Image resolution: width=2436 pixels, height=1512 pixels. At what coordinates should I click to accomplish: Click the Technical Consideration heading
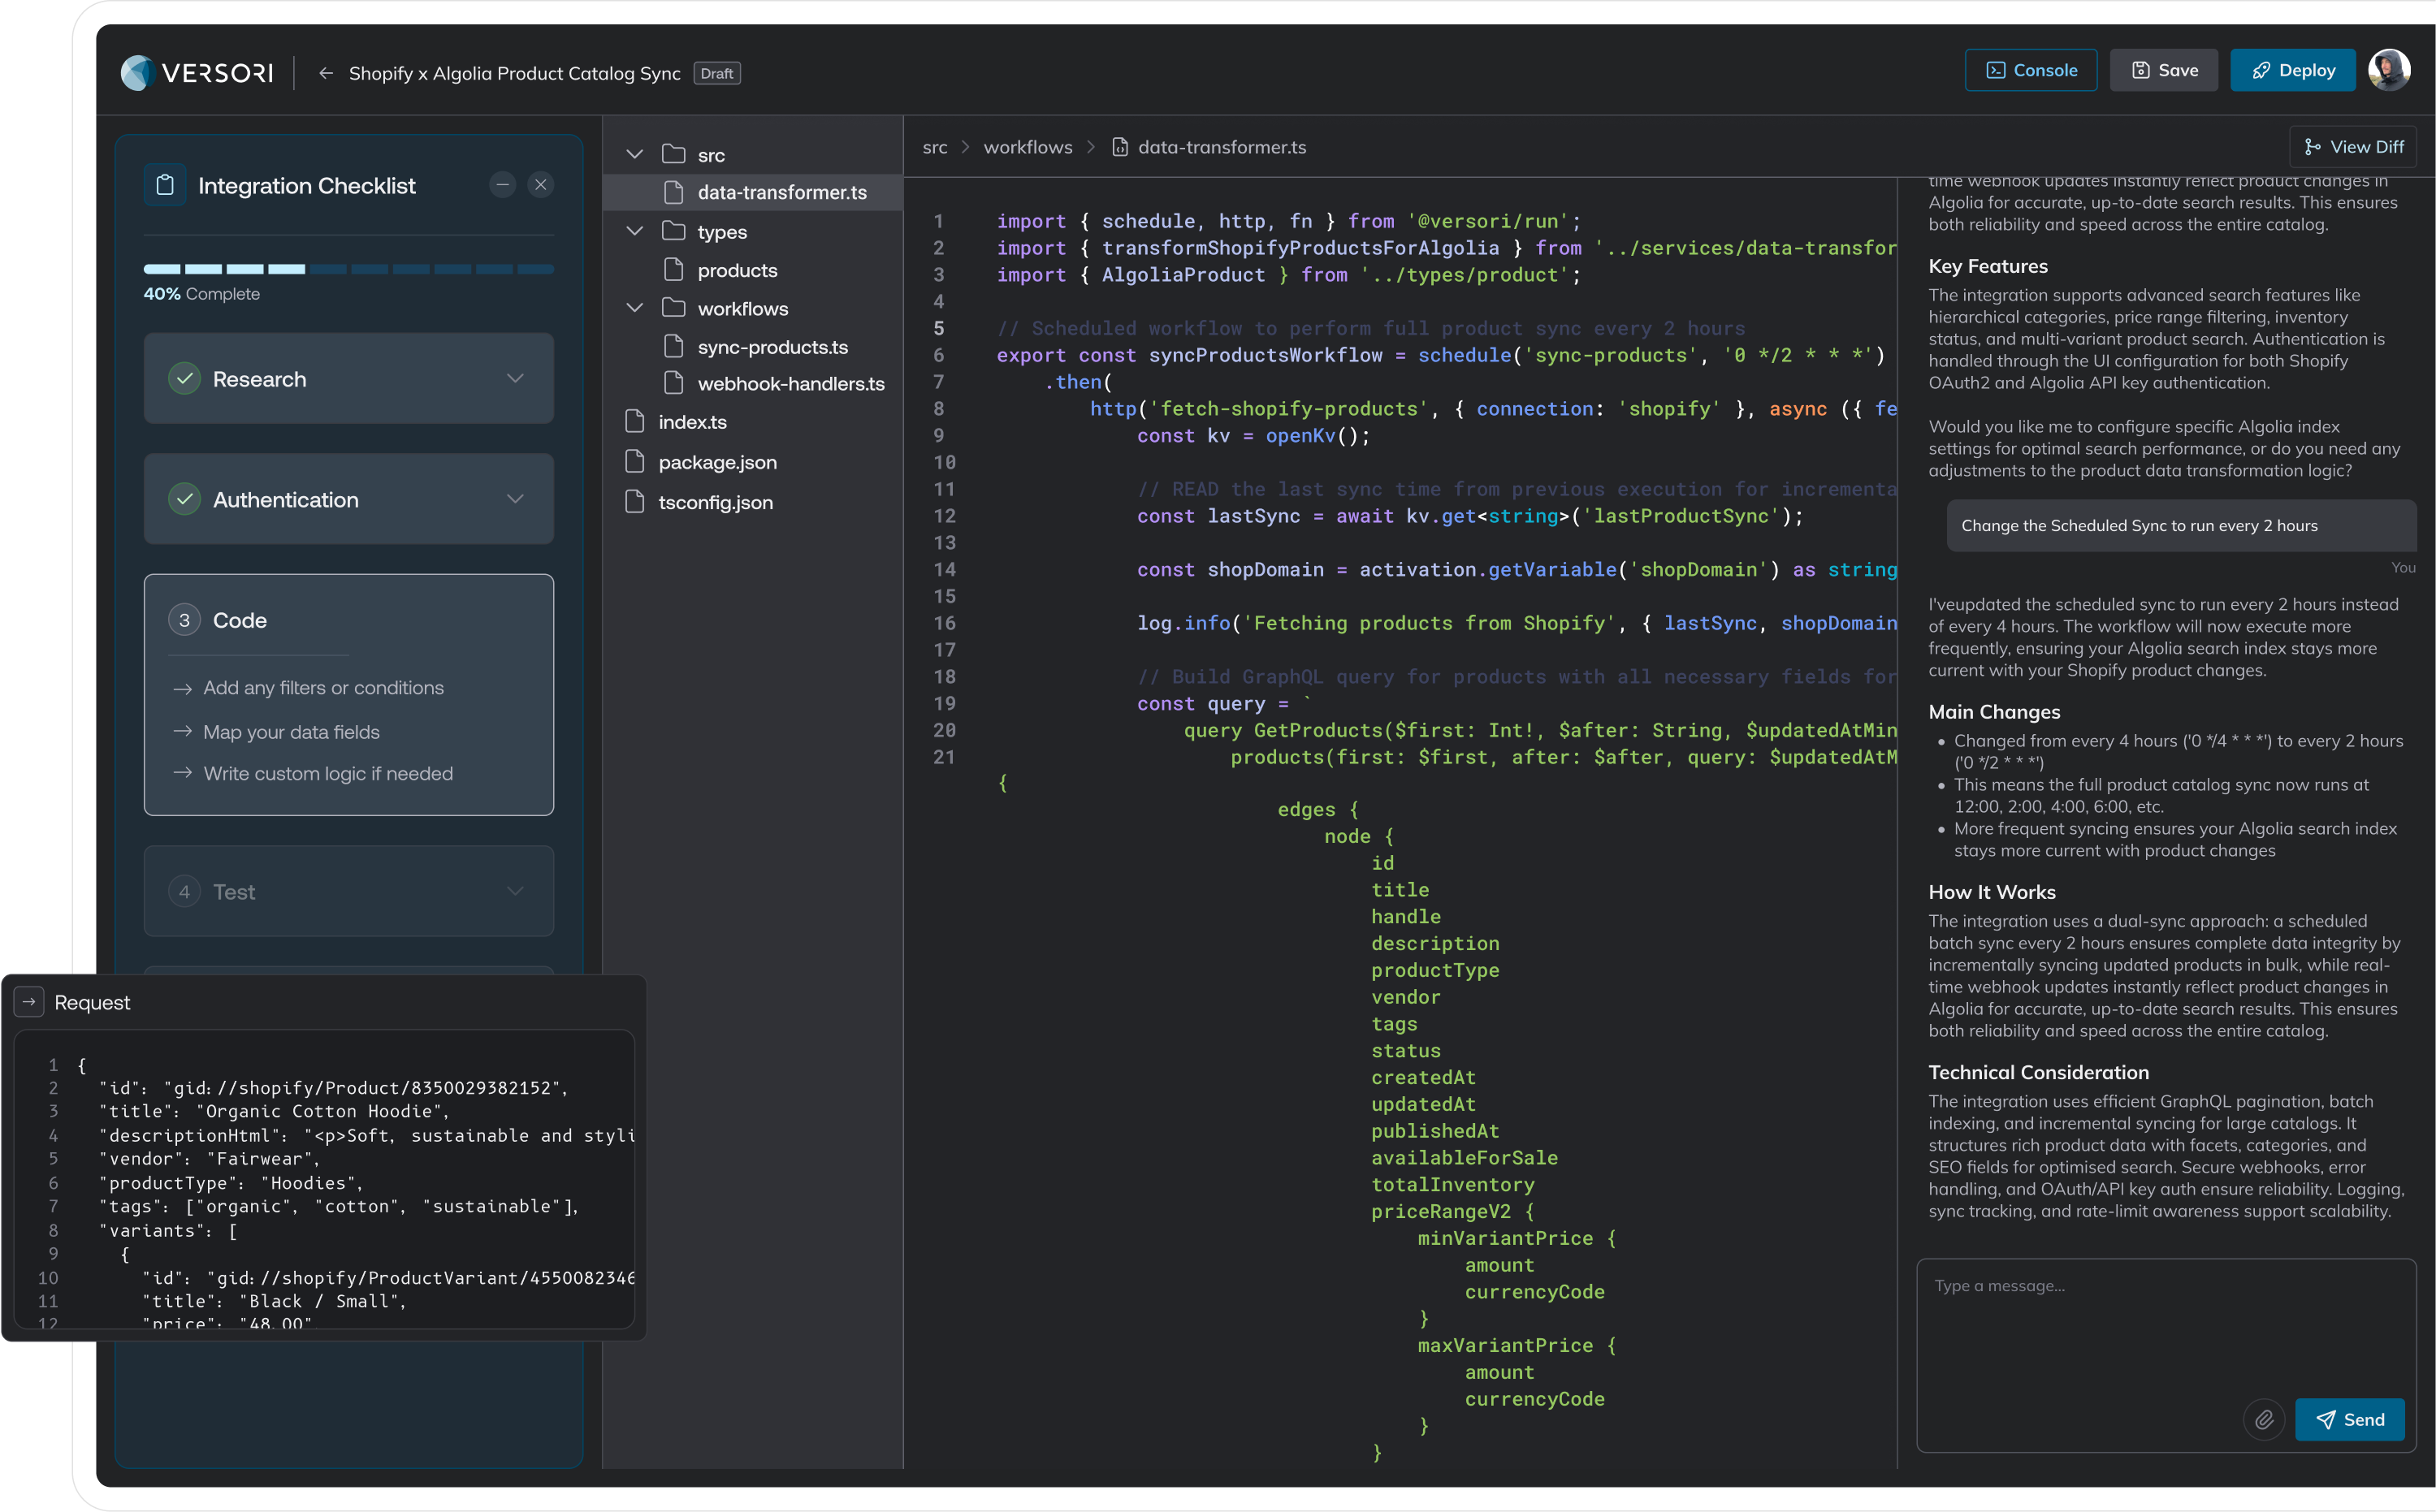pos(2038,1072)
